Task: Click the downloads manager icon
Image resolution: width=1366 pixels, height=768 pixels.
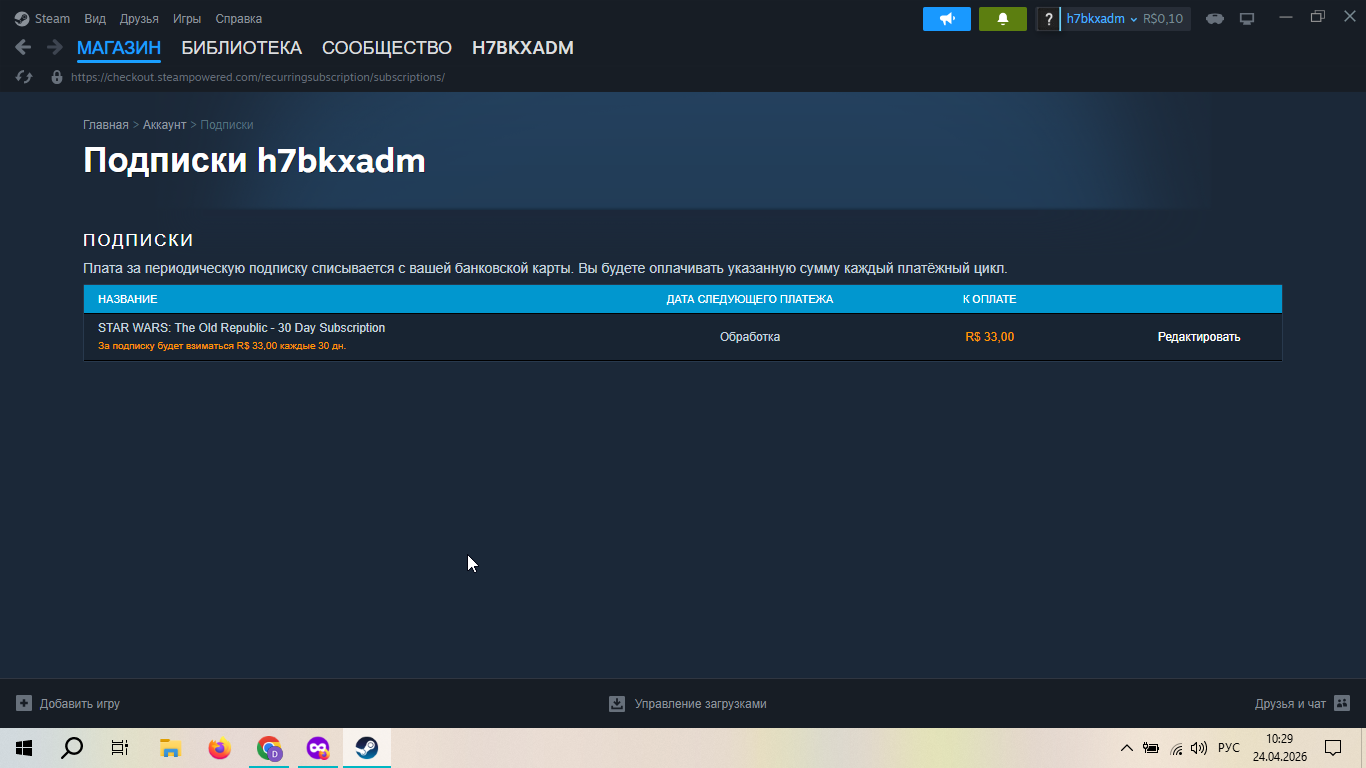Action: tap(617, 704)
